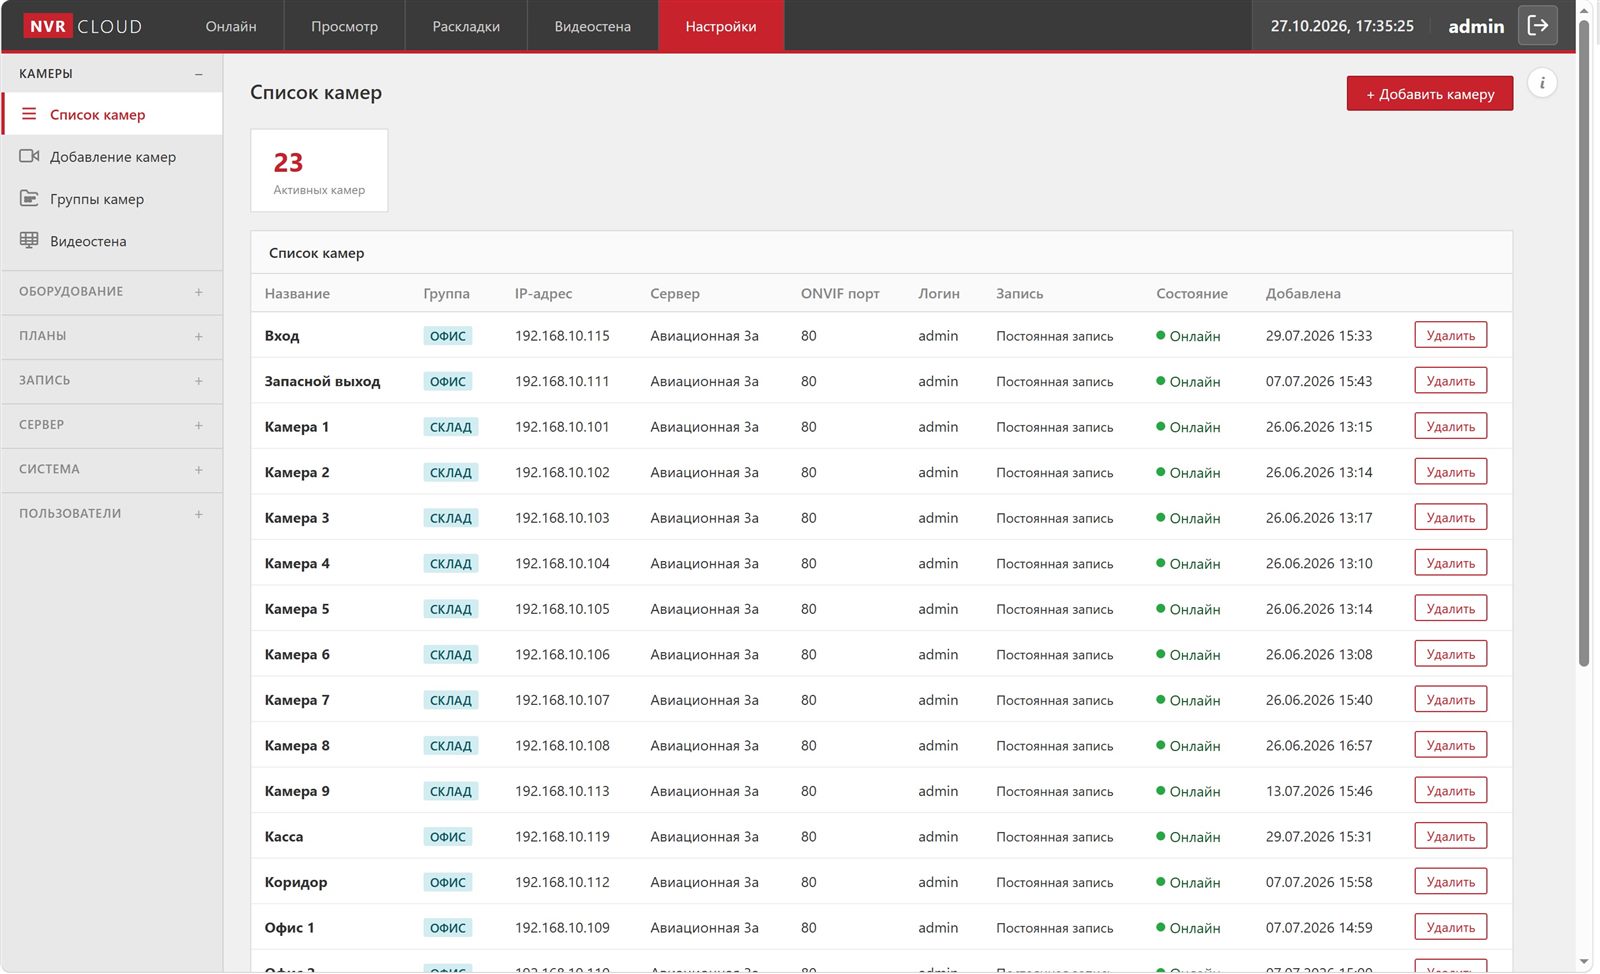Open the info icon at top right

click(1542, 83)
